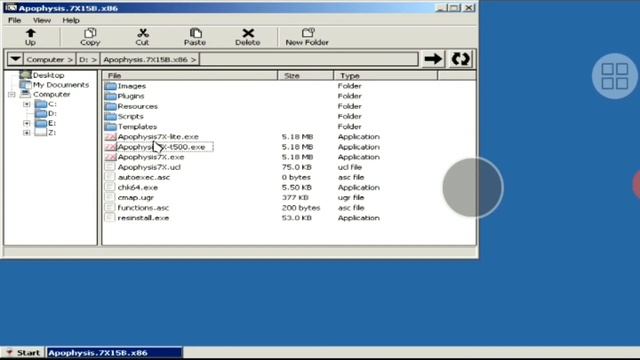Select the chk64.exe file icon
The width and height of the screenshot is (640, 360).
click(109, 187)
